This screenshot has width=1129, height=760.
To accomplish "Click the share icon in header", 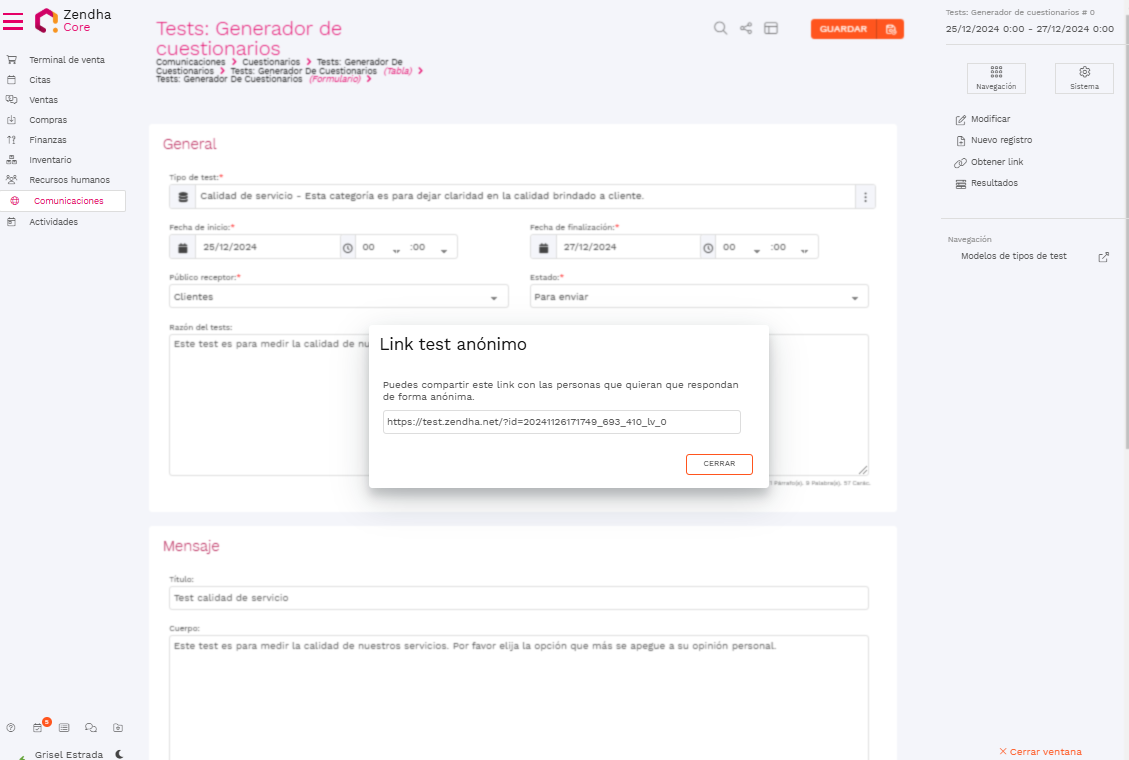I will click(746, 29).
